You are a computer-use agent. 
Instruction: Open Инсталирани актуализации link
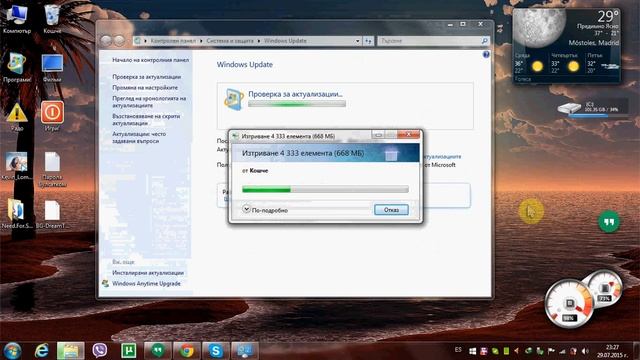(x=148, y=273)
